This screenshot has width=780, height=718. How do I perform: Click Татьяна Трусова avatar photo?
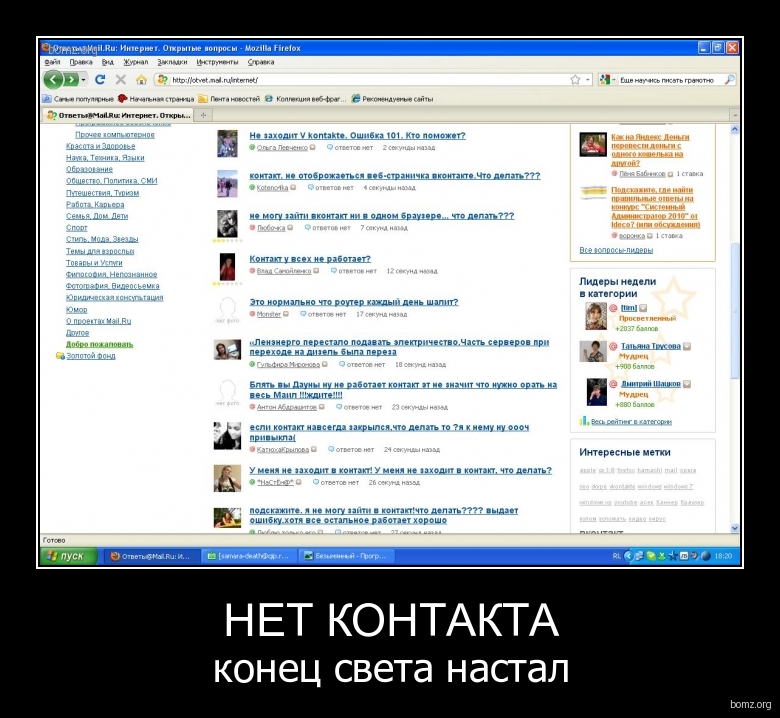click(x=593, y=351)
